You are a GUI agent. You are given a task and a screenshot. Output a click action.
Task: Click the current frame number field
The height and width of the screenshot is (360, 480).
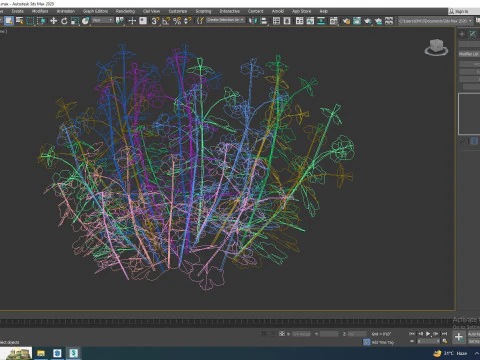(x=429, y=341)
